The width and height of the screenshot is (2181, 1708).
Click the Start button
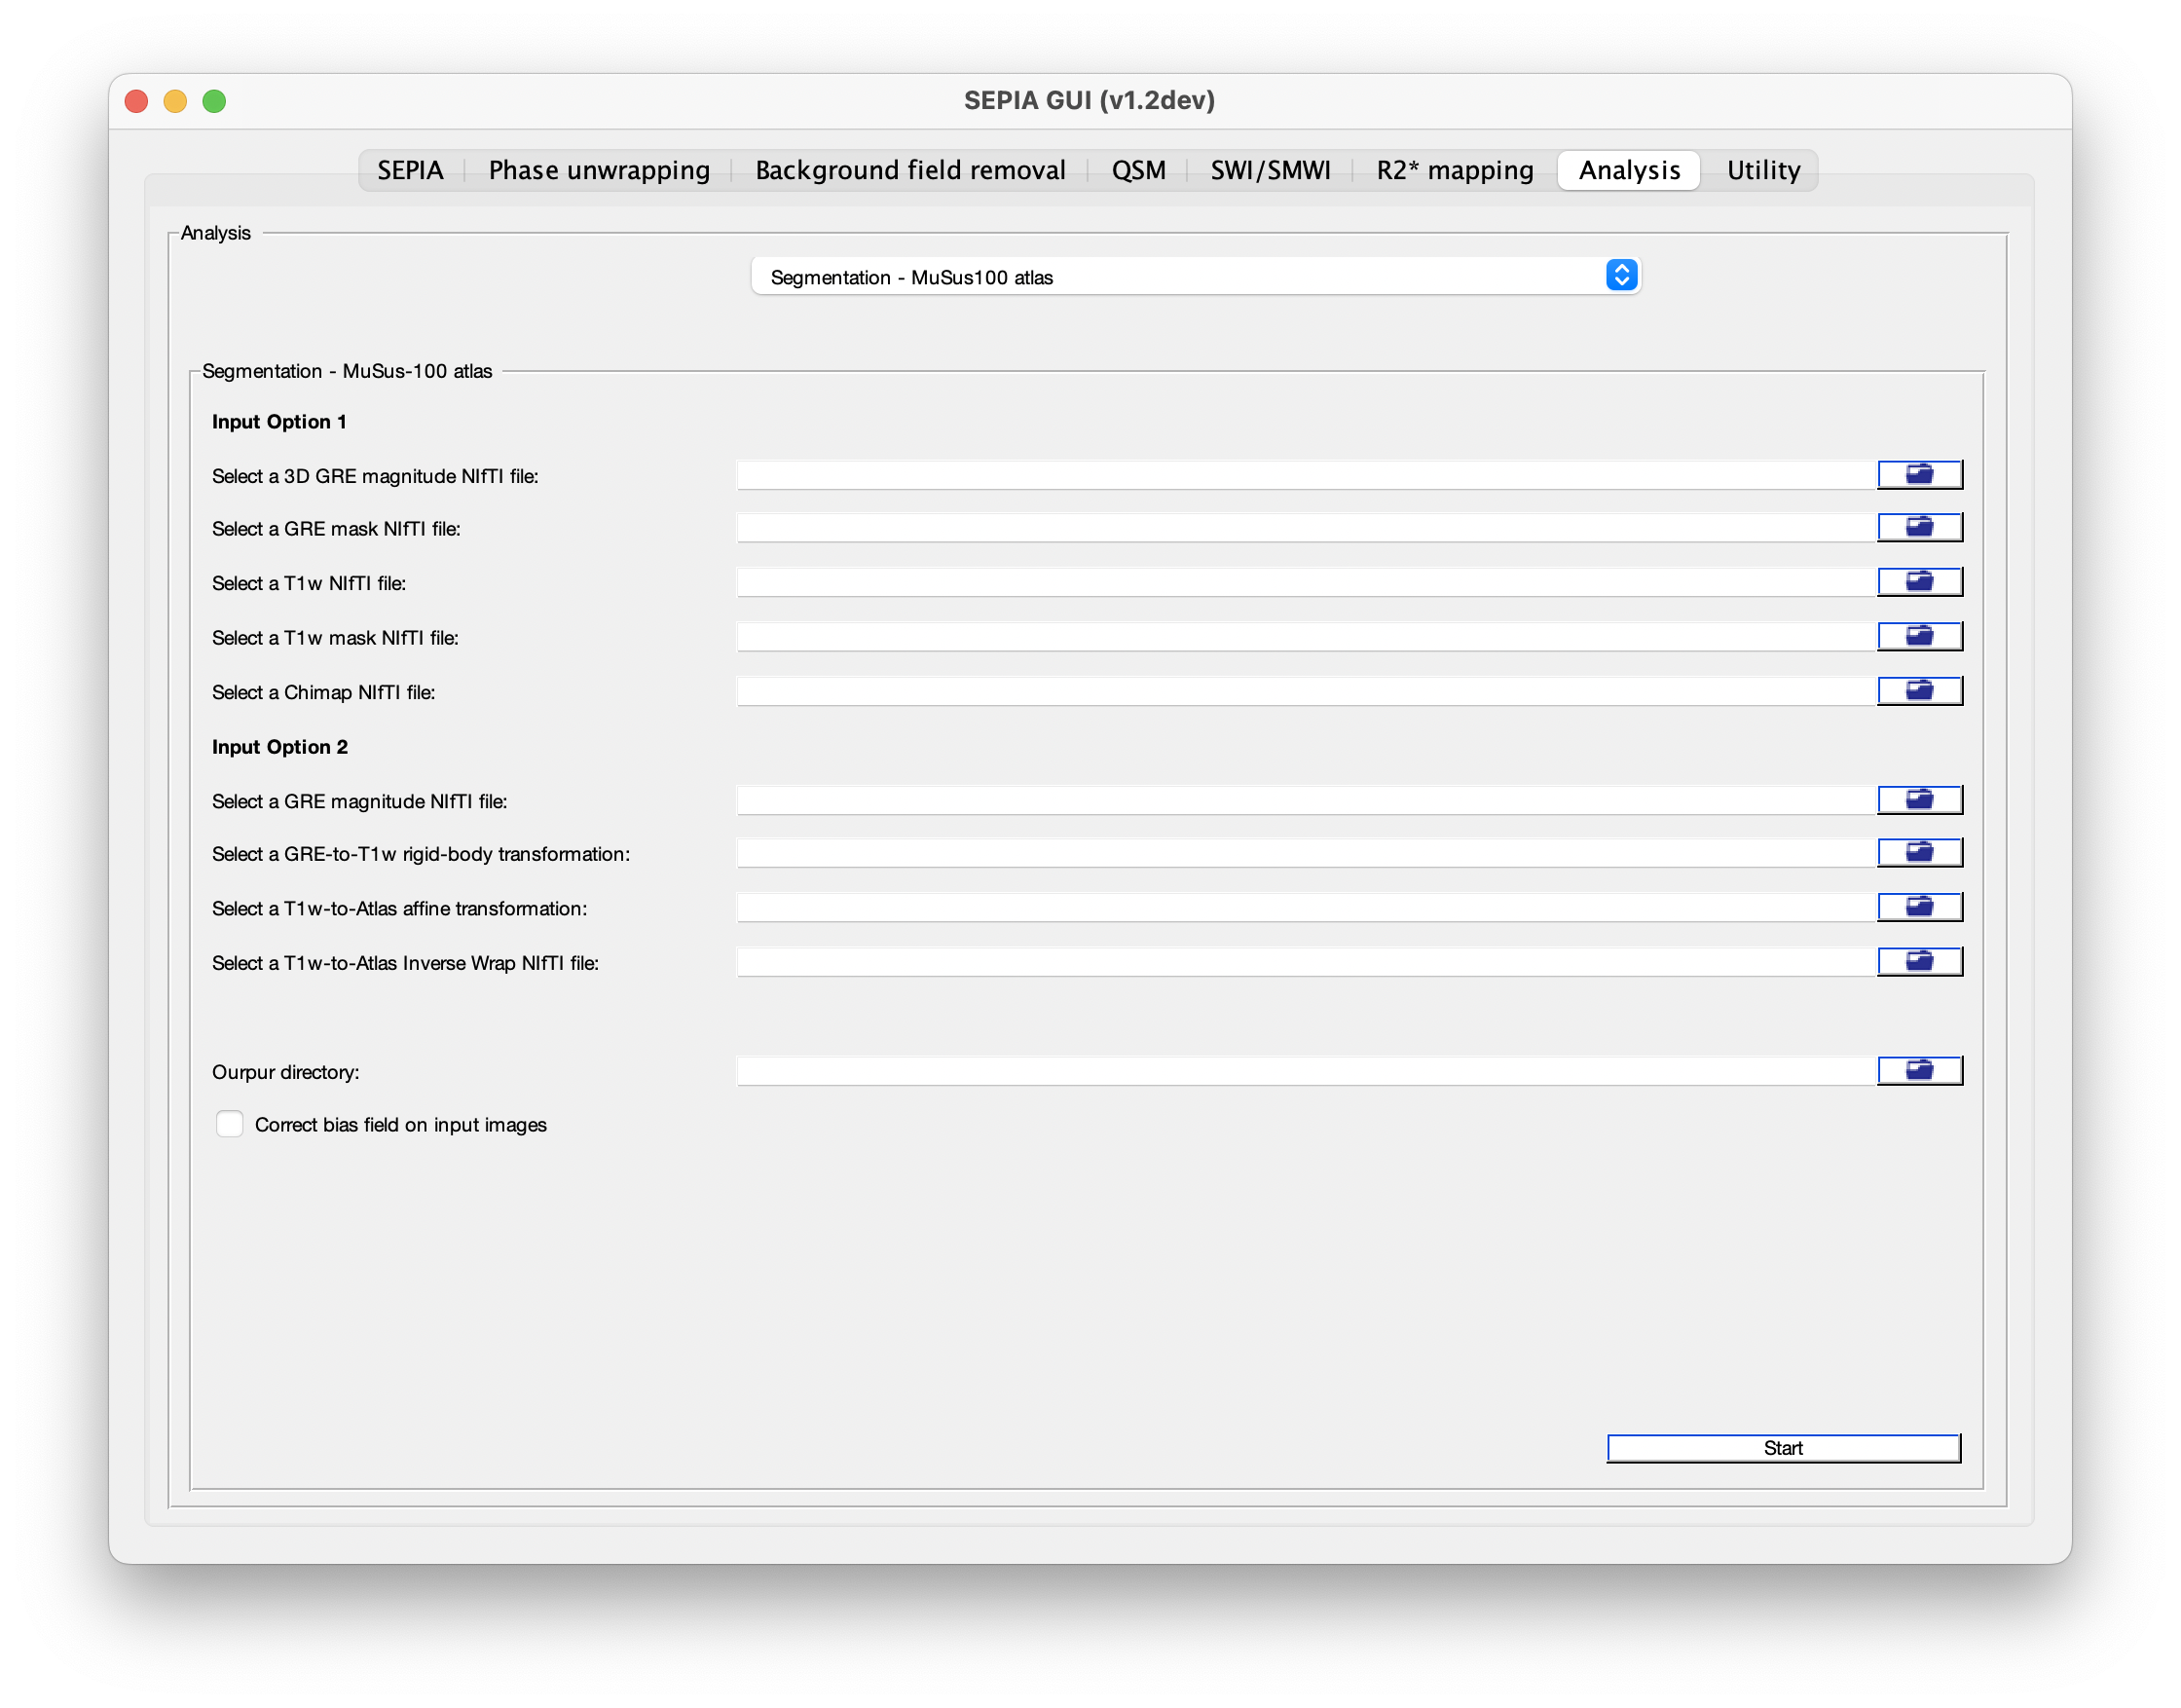(x=1783, y=1448)
